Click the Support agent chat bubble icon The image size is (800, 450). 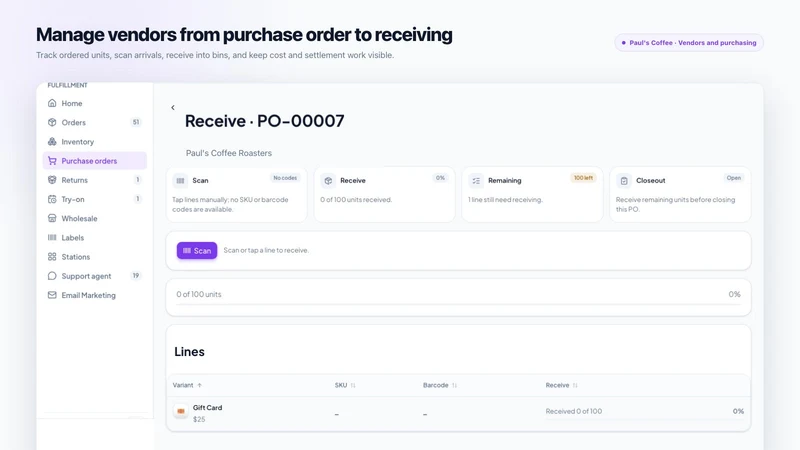pyautogui.click(x=52, y=276)
